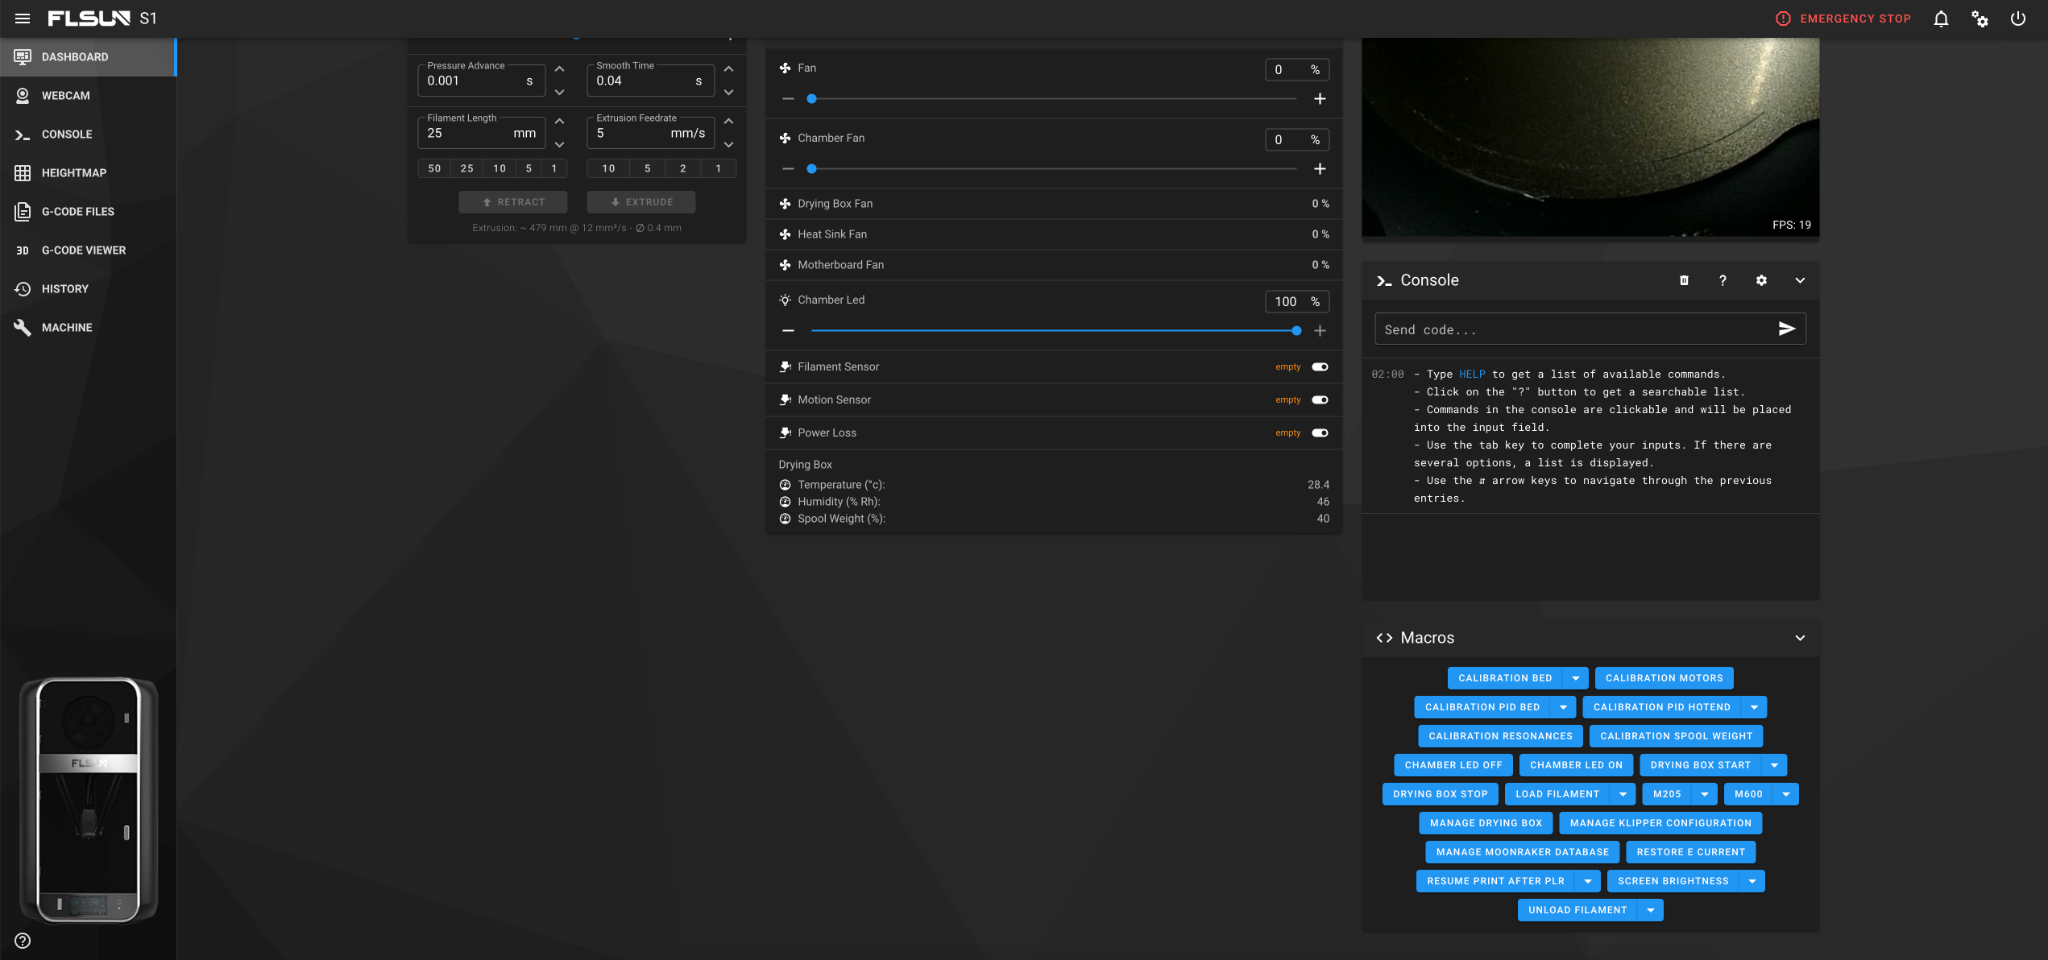Click the HELP command link in console
The width and height of the screenshot is (2048, 960).
tap(1472, 374)
